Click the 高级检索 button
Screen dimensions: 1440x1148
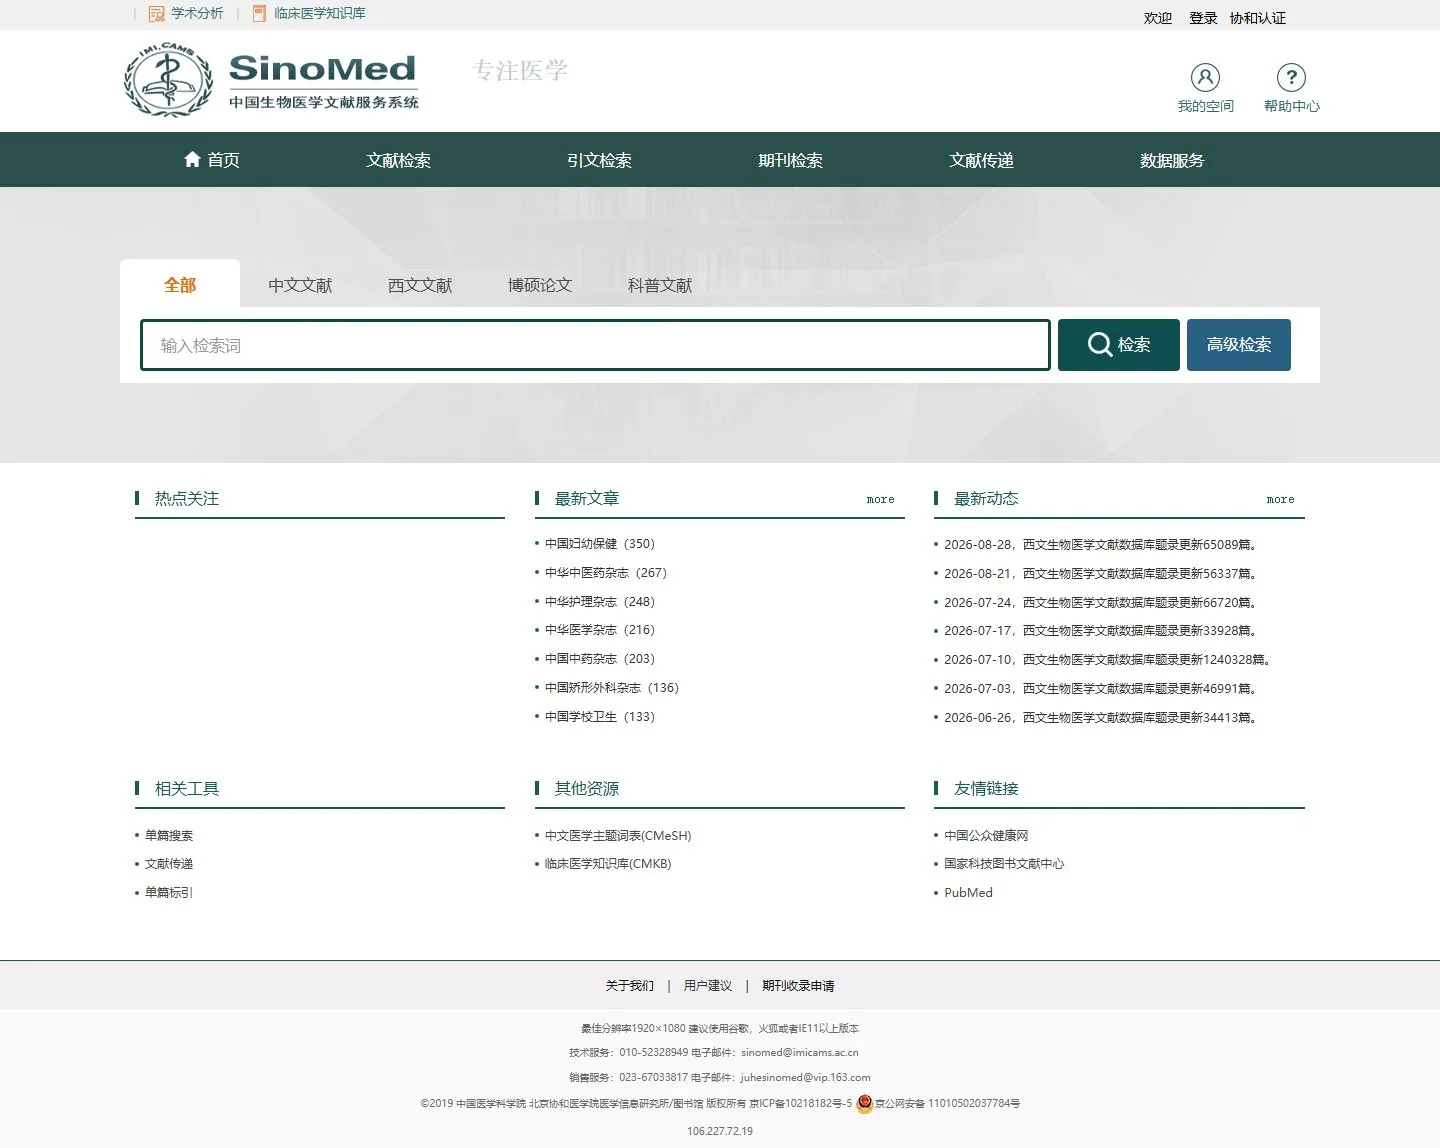pos(1239,345)
